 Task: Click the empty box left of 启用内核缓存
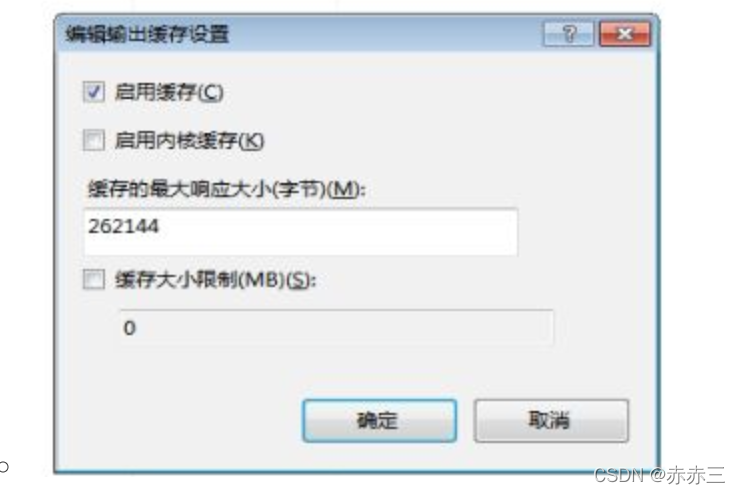[93, 140]
